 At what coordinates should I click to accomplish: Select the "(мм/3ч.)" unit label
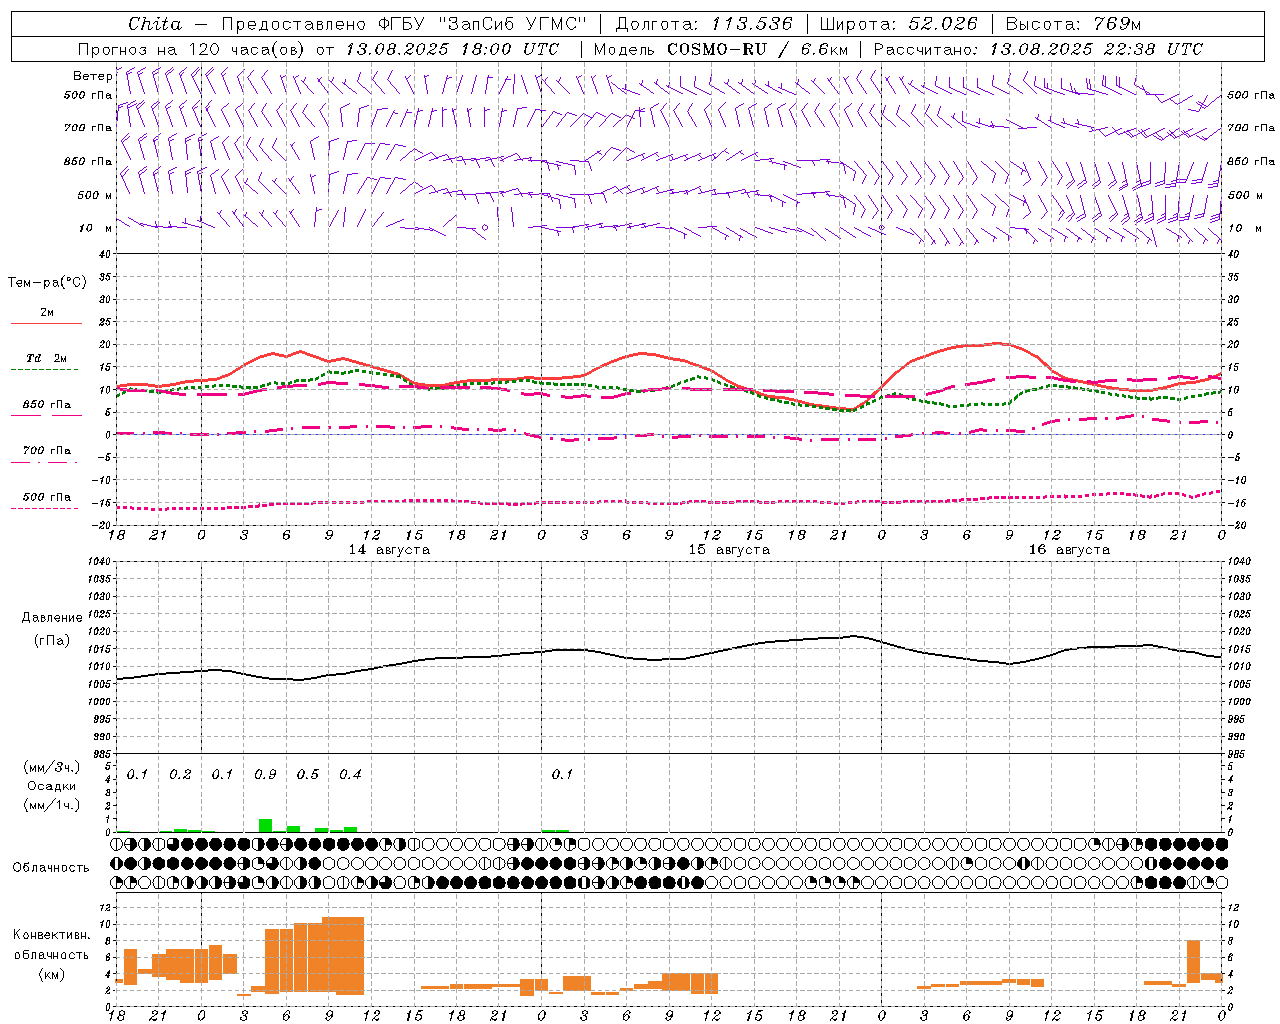(x=51, y=768)
